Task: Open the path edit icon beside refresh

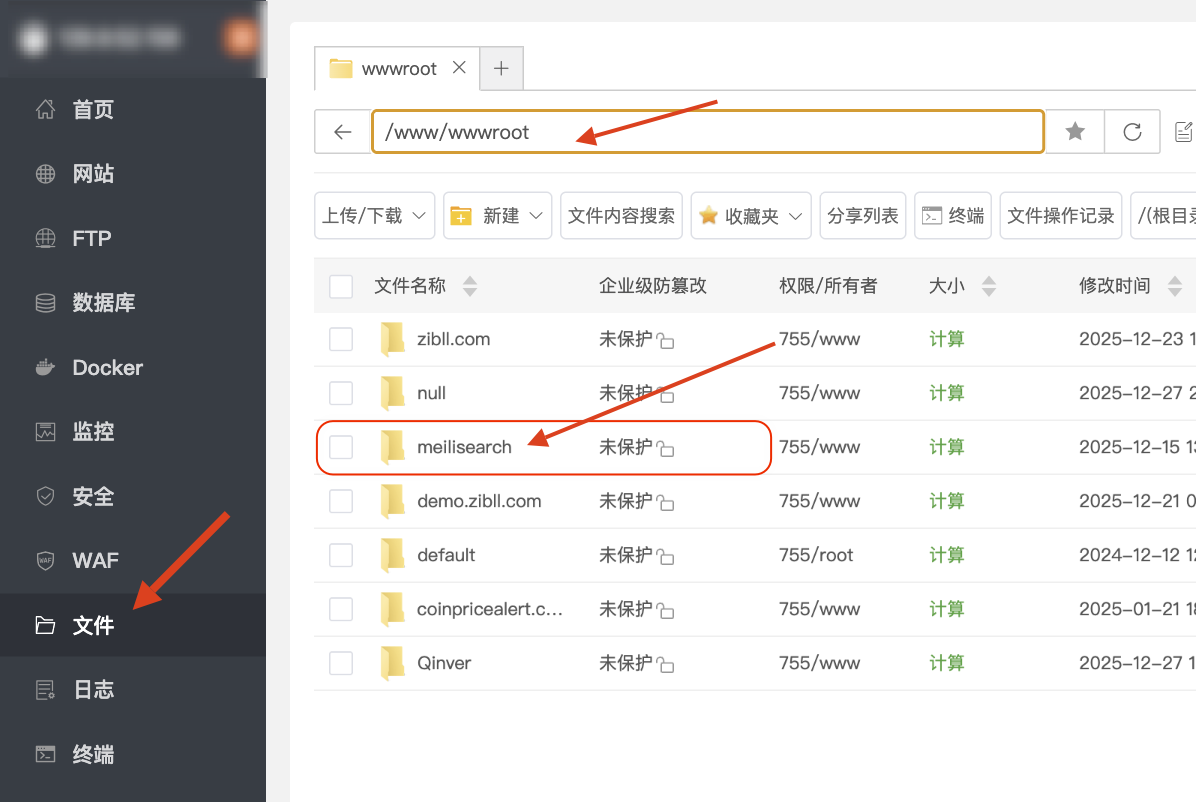Action: tap(1184, 131)
